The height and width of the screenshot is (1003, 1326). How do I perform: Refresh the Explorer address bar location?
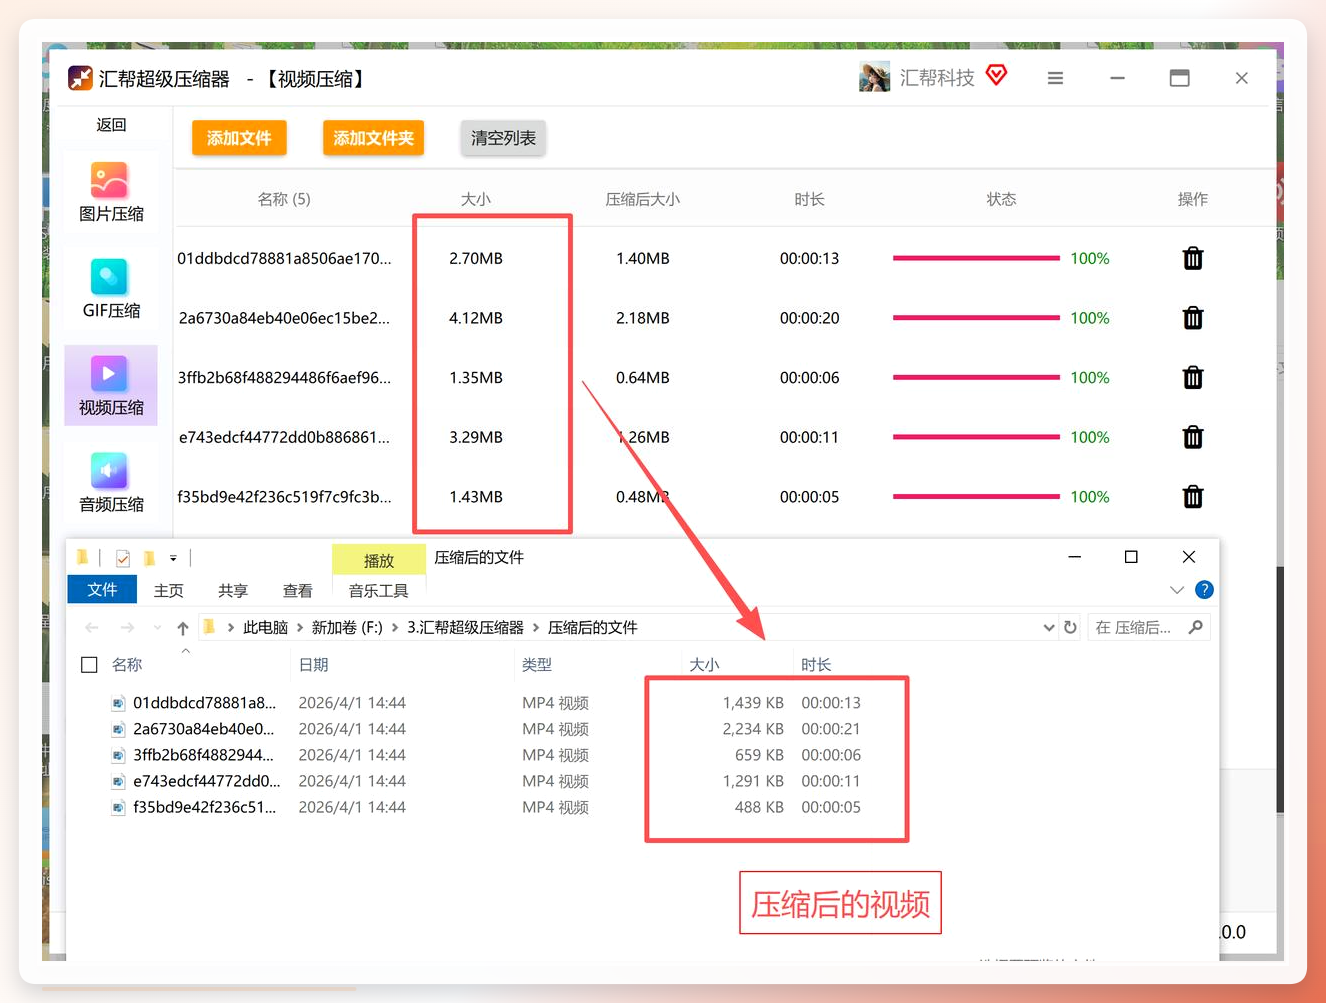tap(1070, 627)
